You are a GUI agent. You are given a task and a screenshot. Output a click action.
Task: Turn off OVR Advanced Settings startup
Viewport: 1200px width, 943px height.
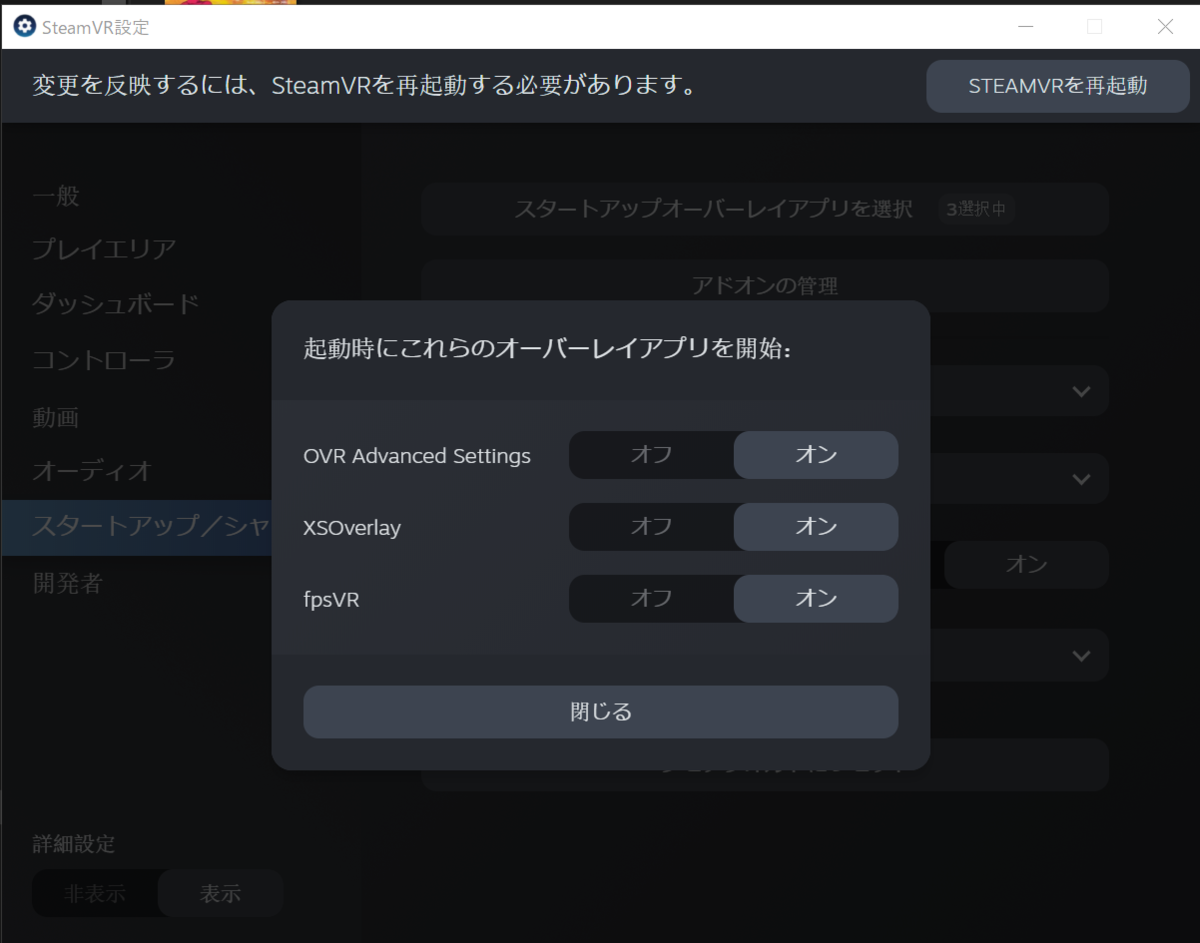651,455
